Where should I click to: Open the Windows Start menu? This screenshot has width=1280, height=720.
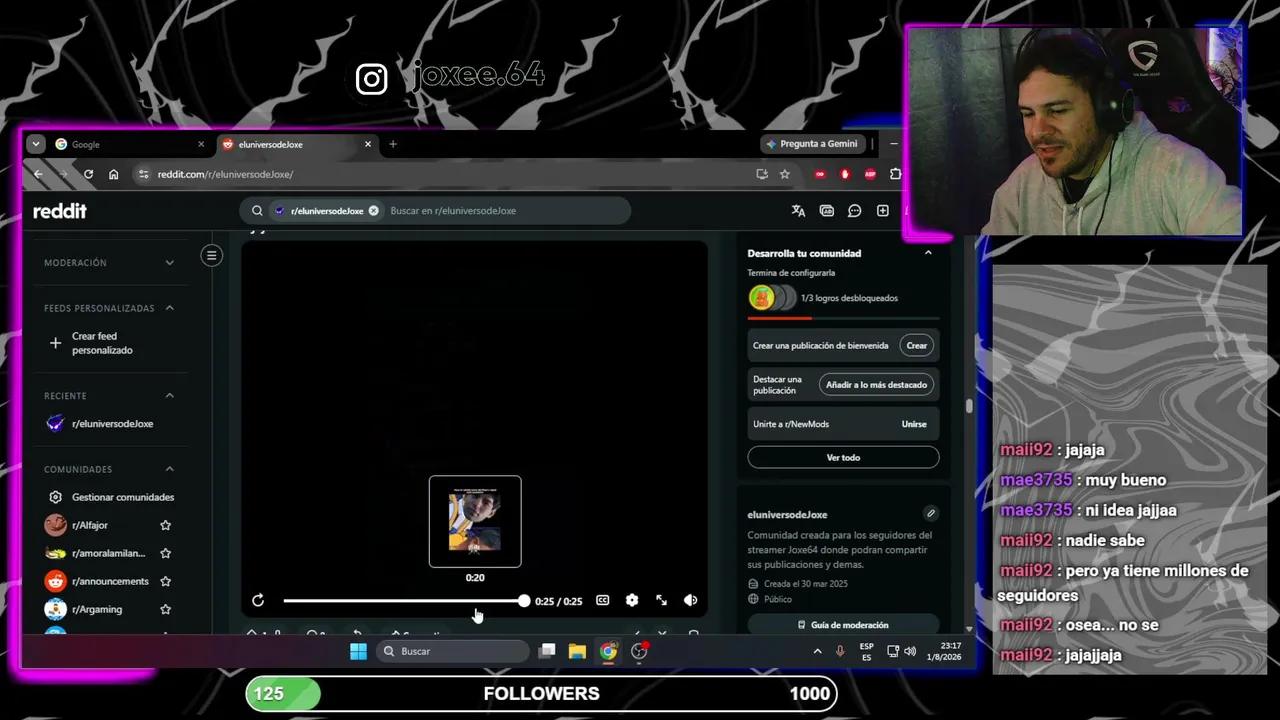[358, 652]
